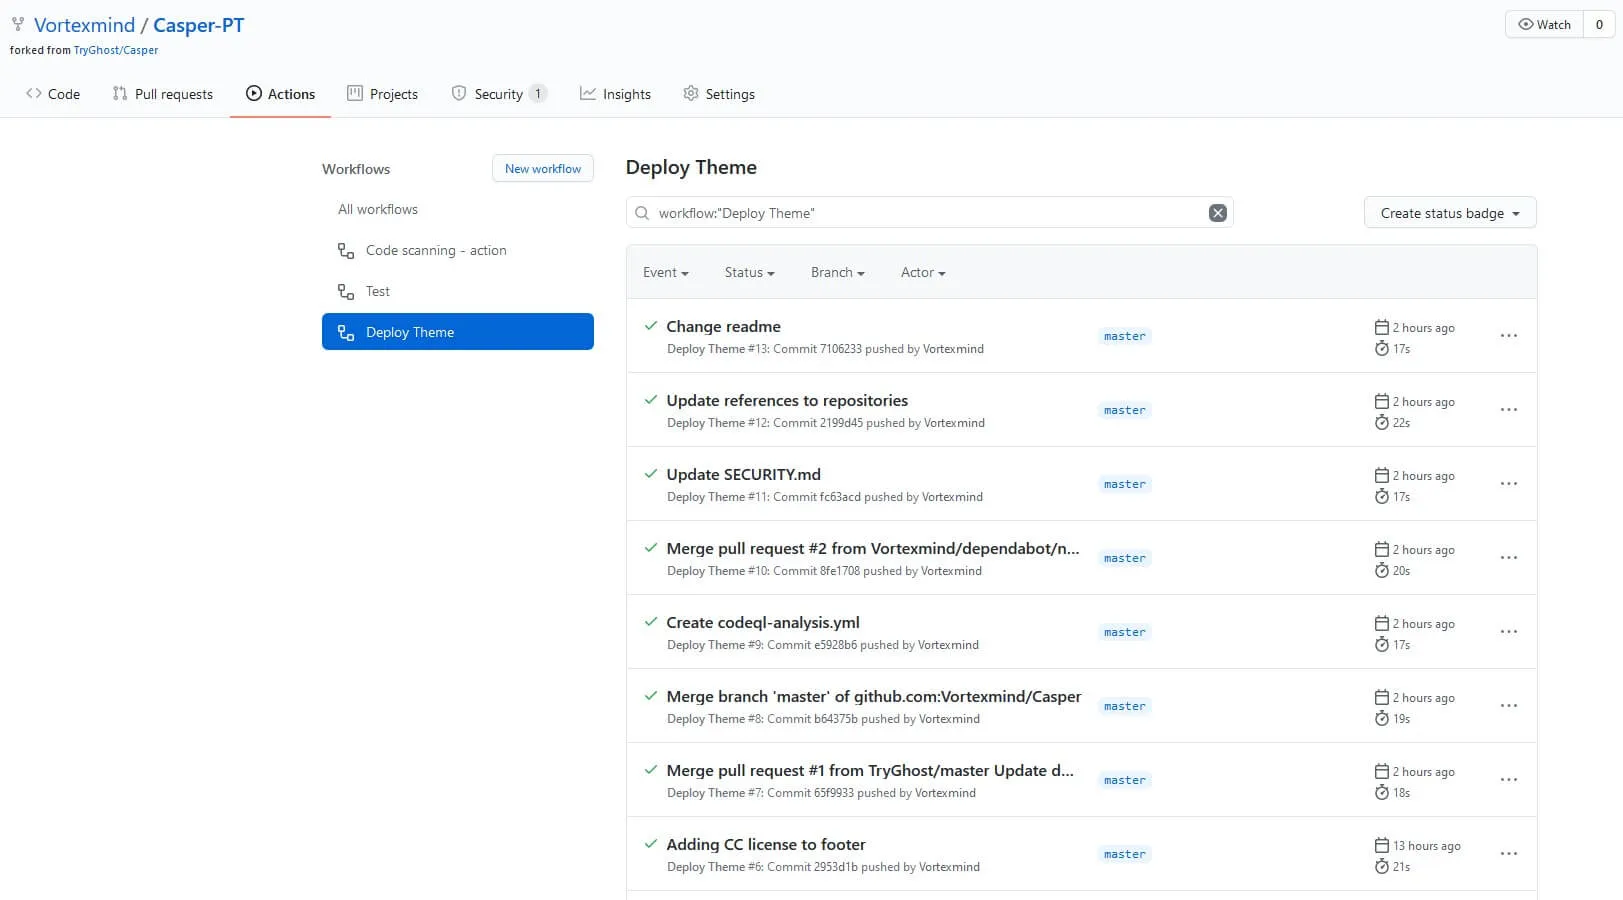Click the success check for Create codeql-analysis.yml

point(651,622)
